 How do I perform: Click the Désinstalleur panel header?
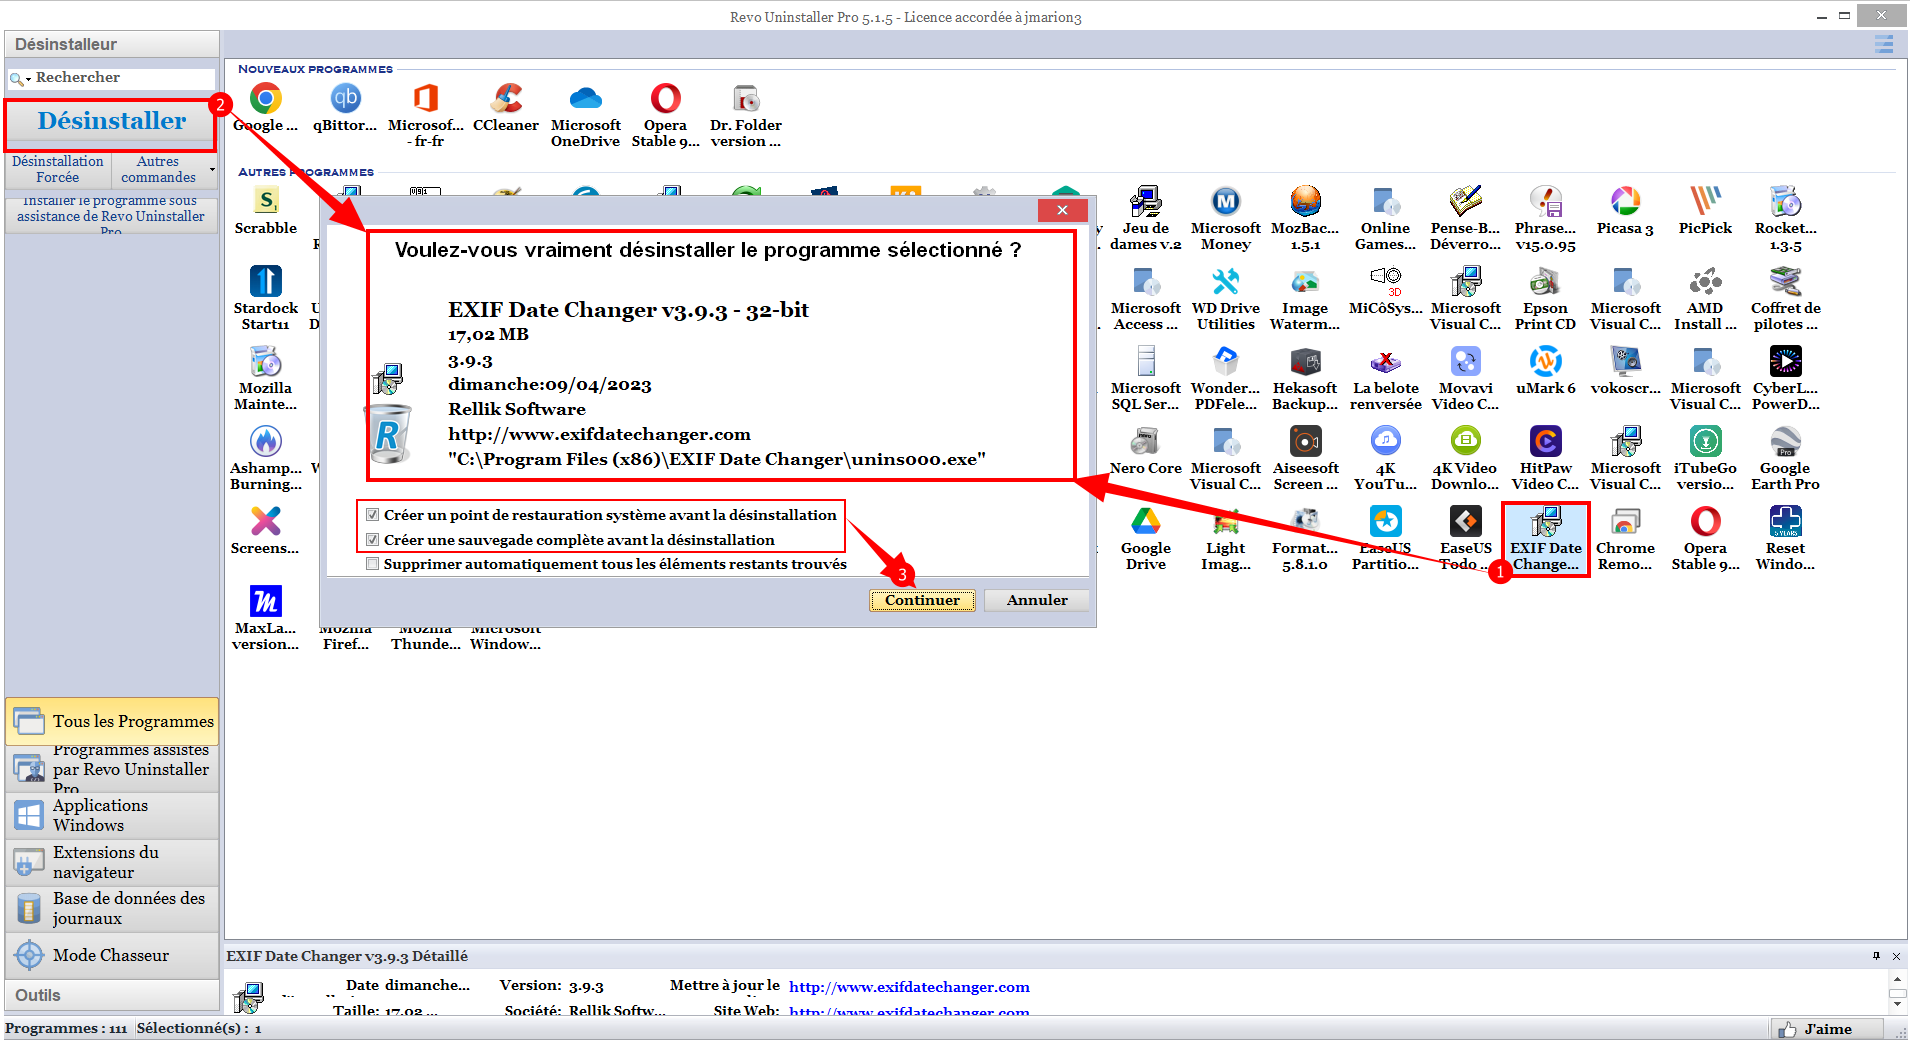pyautogui.click(x=112, y=44)
